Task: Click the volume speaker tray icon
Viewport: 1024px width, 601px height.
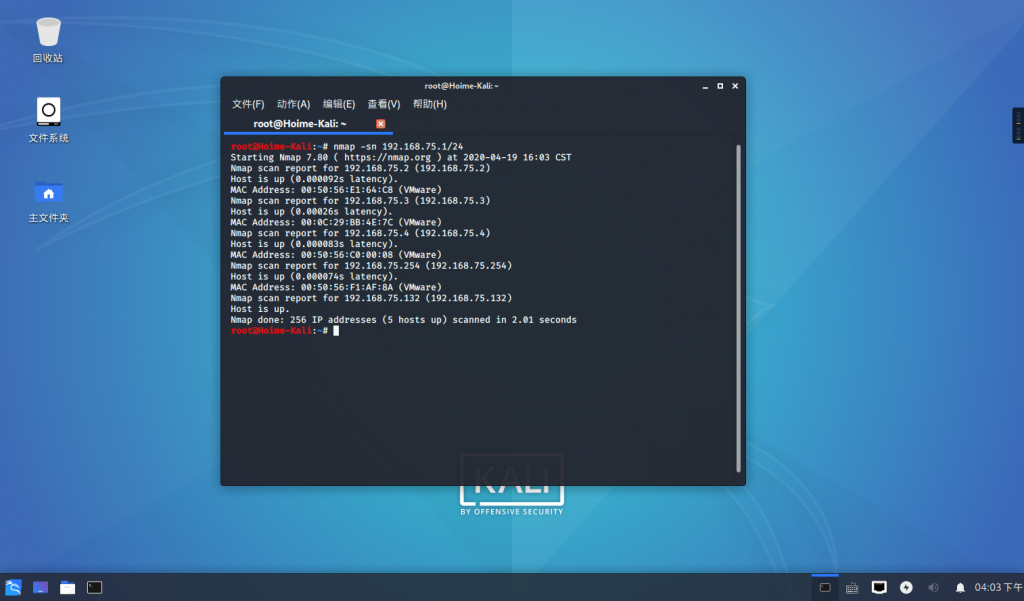Action: pos(933,587)
